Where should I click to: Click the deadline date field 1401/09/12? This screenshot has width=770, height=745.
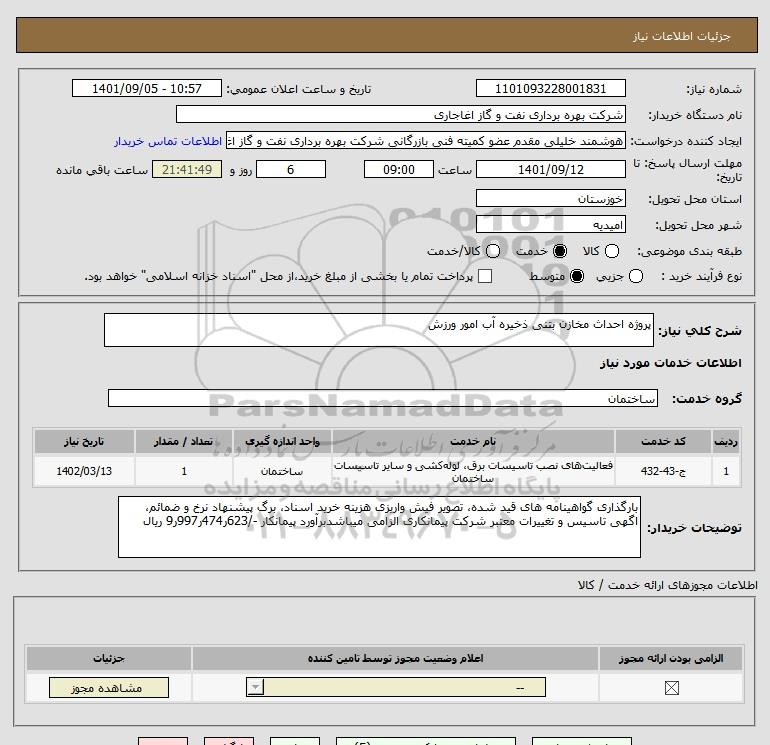tap(550, 169)
